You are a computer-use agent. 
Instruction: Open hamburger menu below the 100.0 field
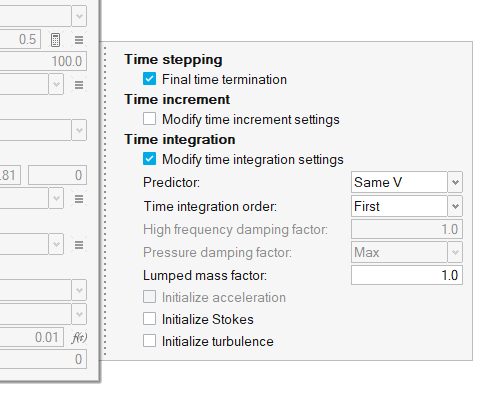coord(79,85)
